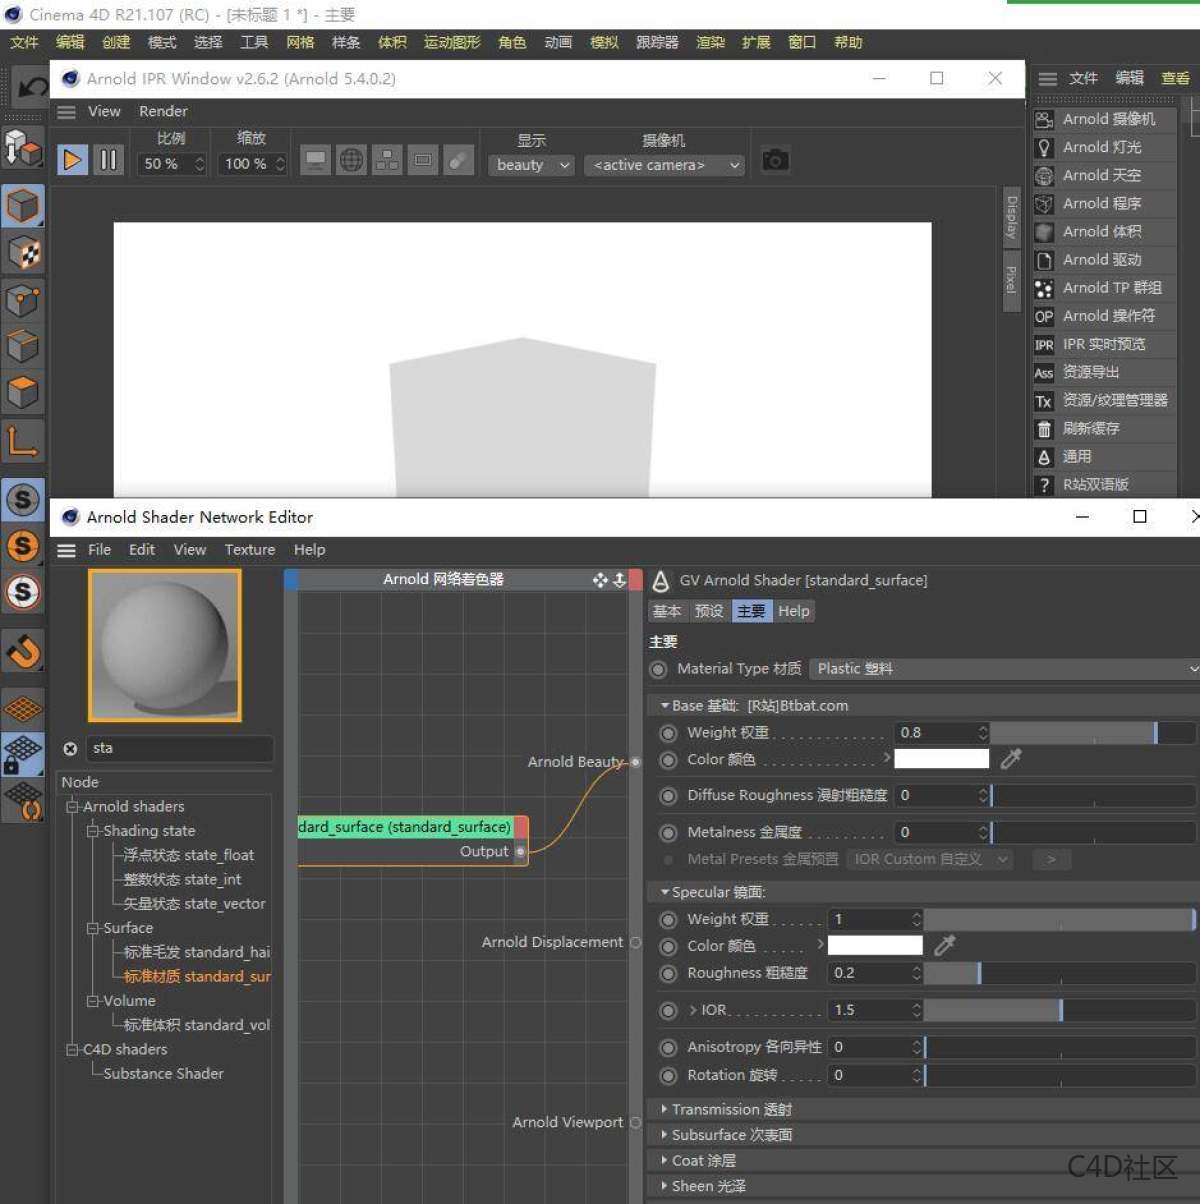
Task: Click the orange workplane grid icon
Action: [x=23, y=709]
